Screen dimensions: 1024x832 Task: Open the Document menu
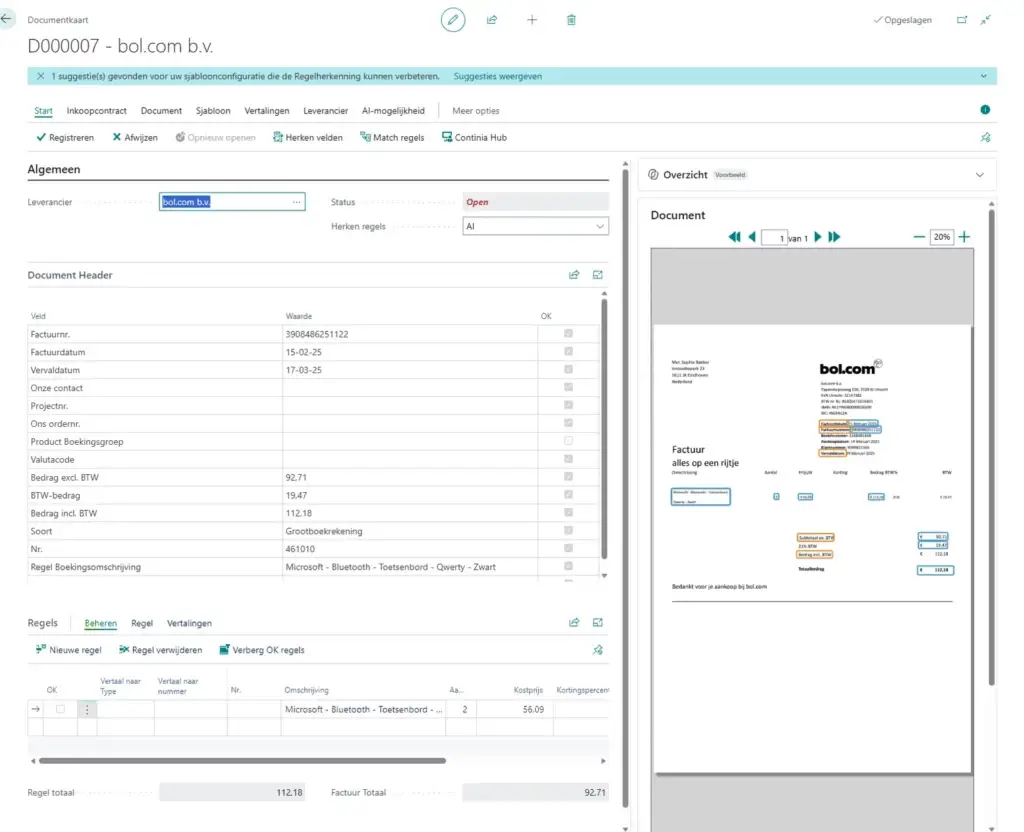click(161, 110)
